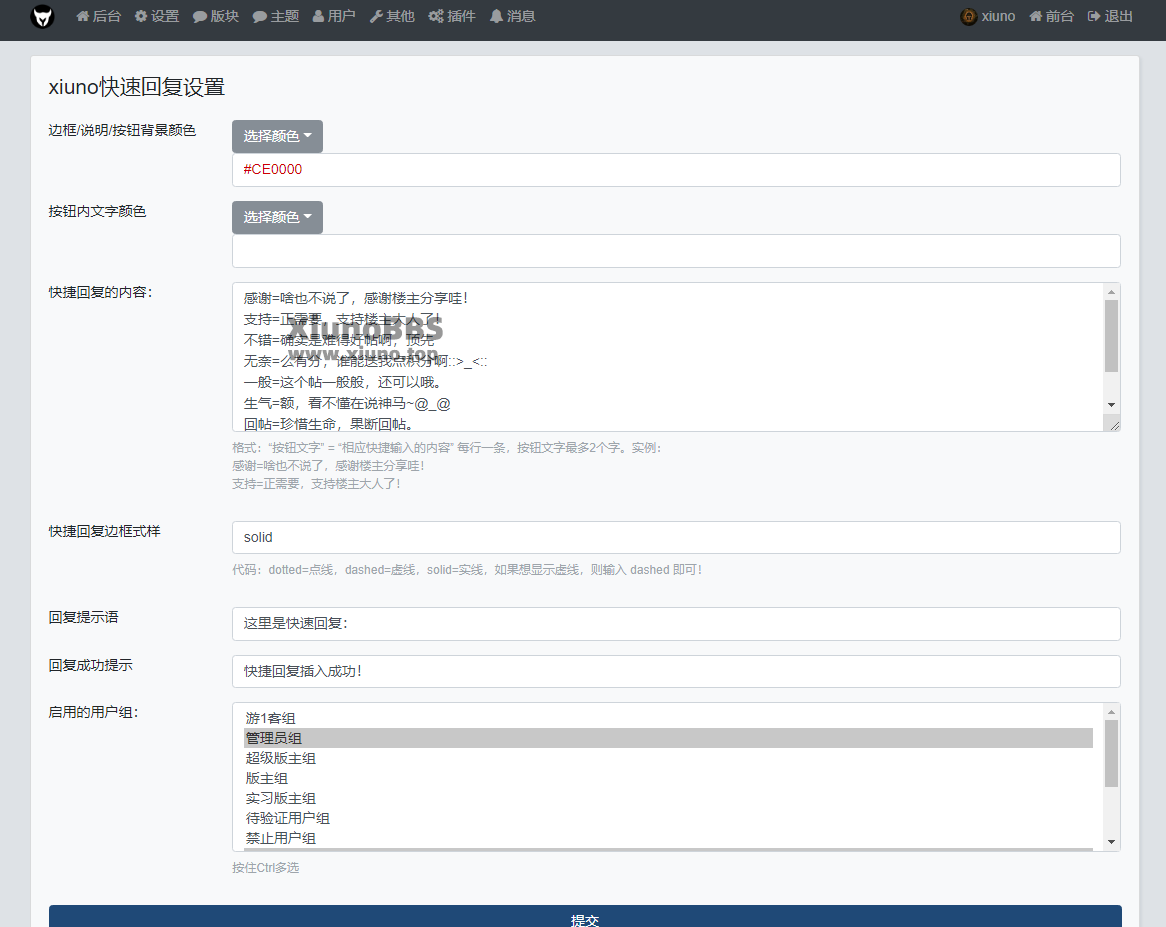Open the xiuno username link
This screenshot has width=1166, height=927.
(x=998, y=16)
